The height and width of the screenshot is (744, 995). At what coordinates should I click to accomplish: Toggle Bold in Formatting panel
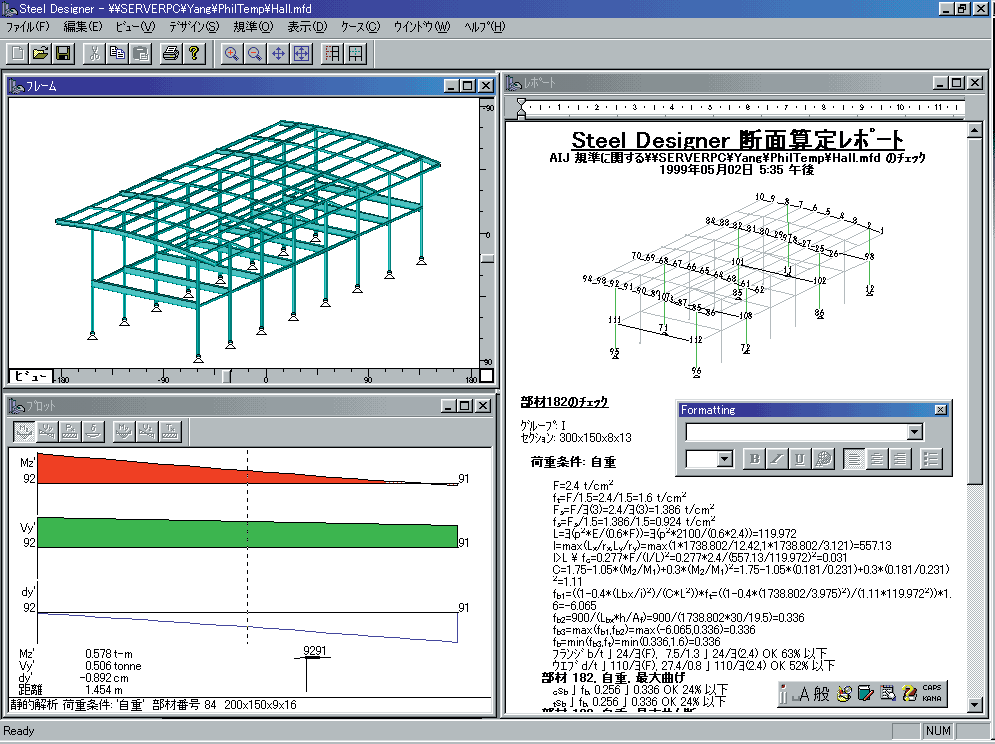[x=754, y=458]
